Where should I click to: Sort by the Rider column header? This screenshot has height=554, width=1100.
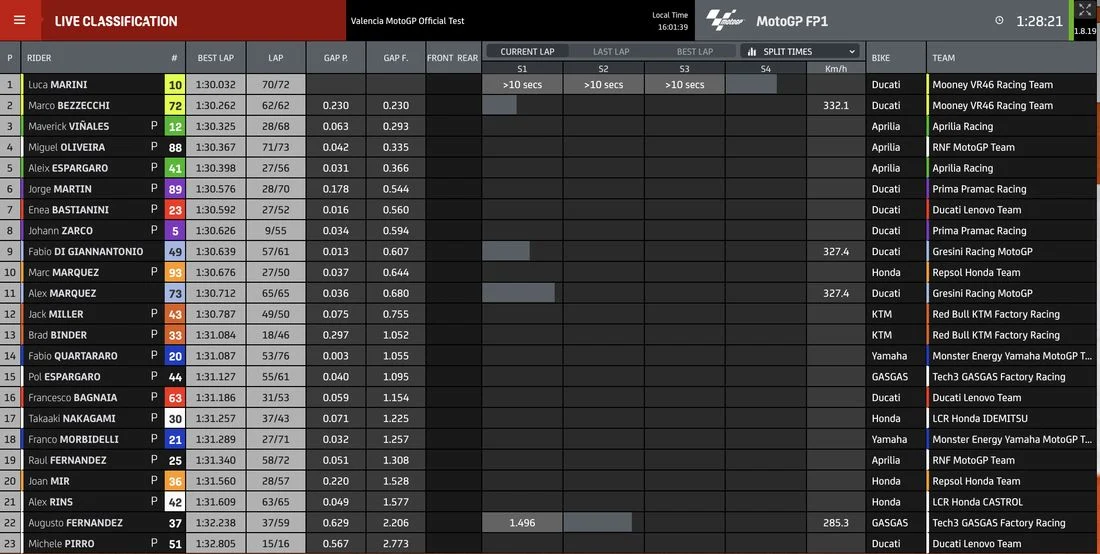(x=39, y=58)
